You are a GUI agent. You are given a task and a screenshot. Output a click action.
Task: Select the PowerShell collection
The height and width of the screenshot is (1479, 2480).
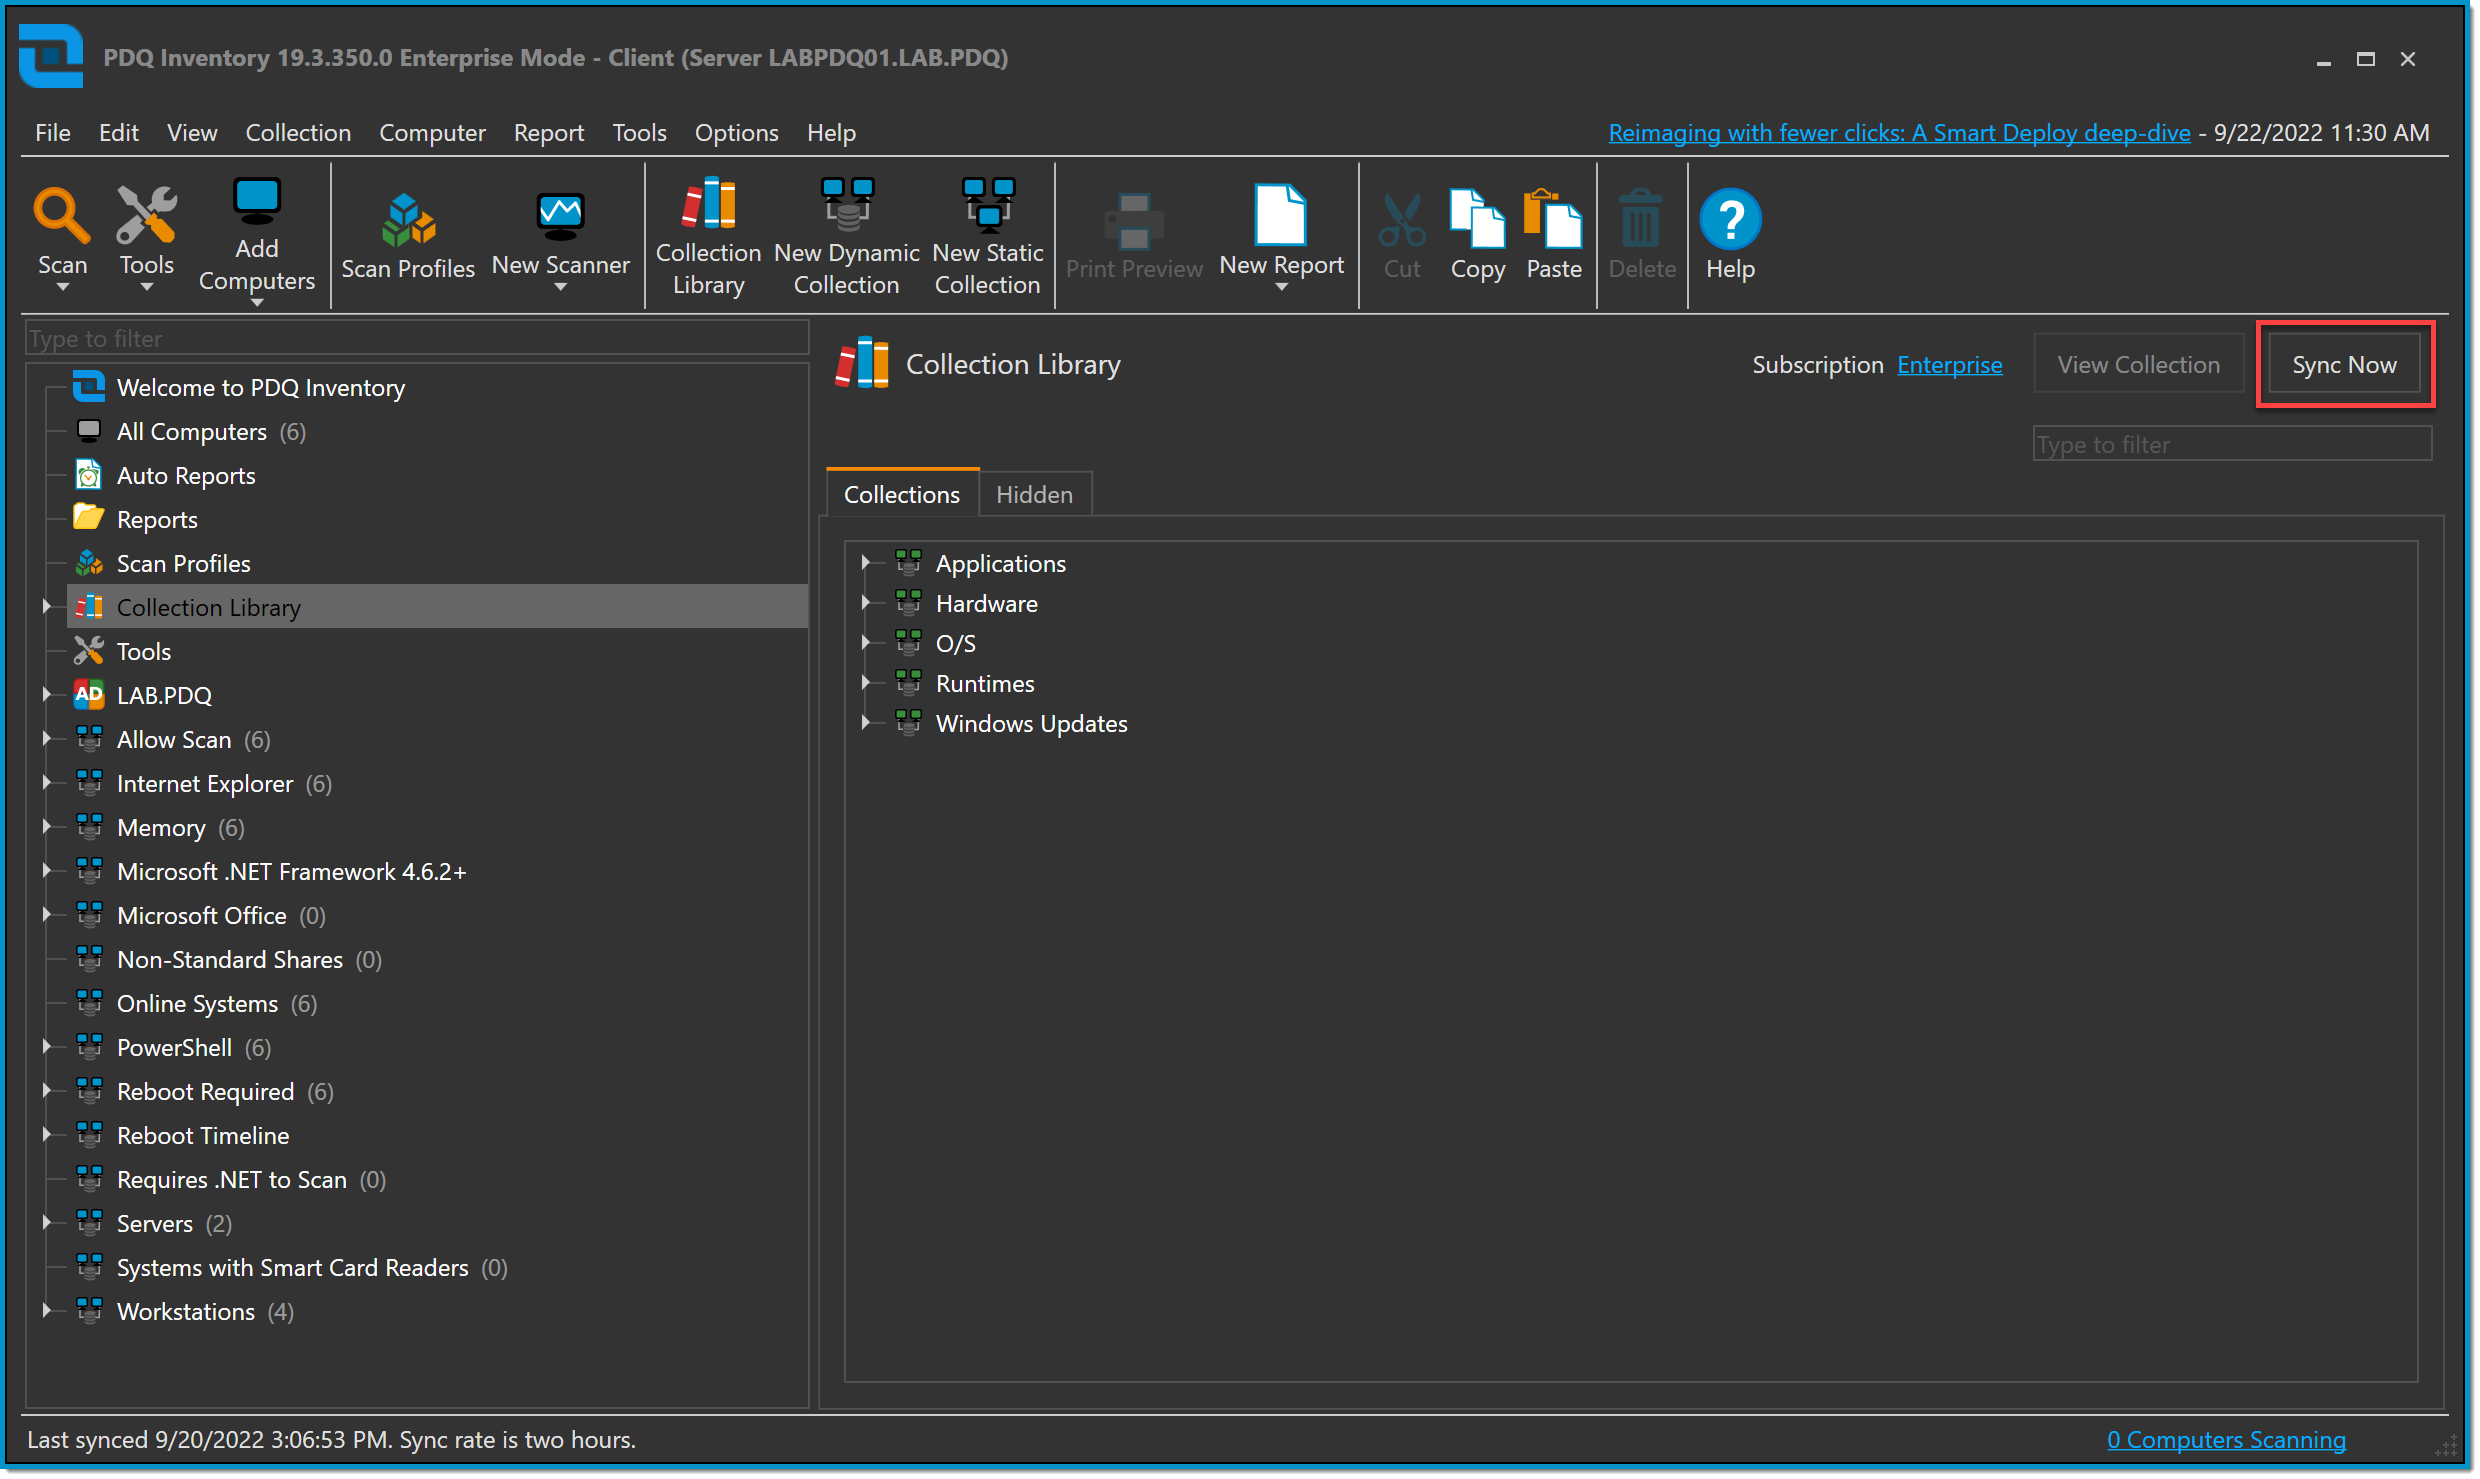[174, 1048]
